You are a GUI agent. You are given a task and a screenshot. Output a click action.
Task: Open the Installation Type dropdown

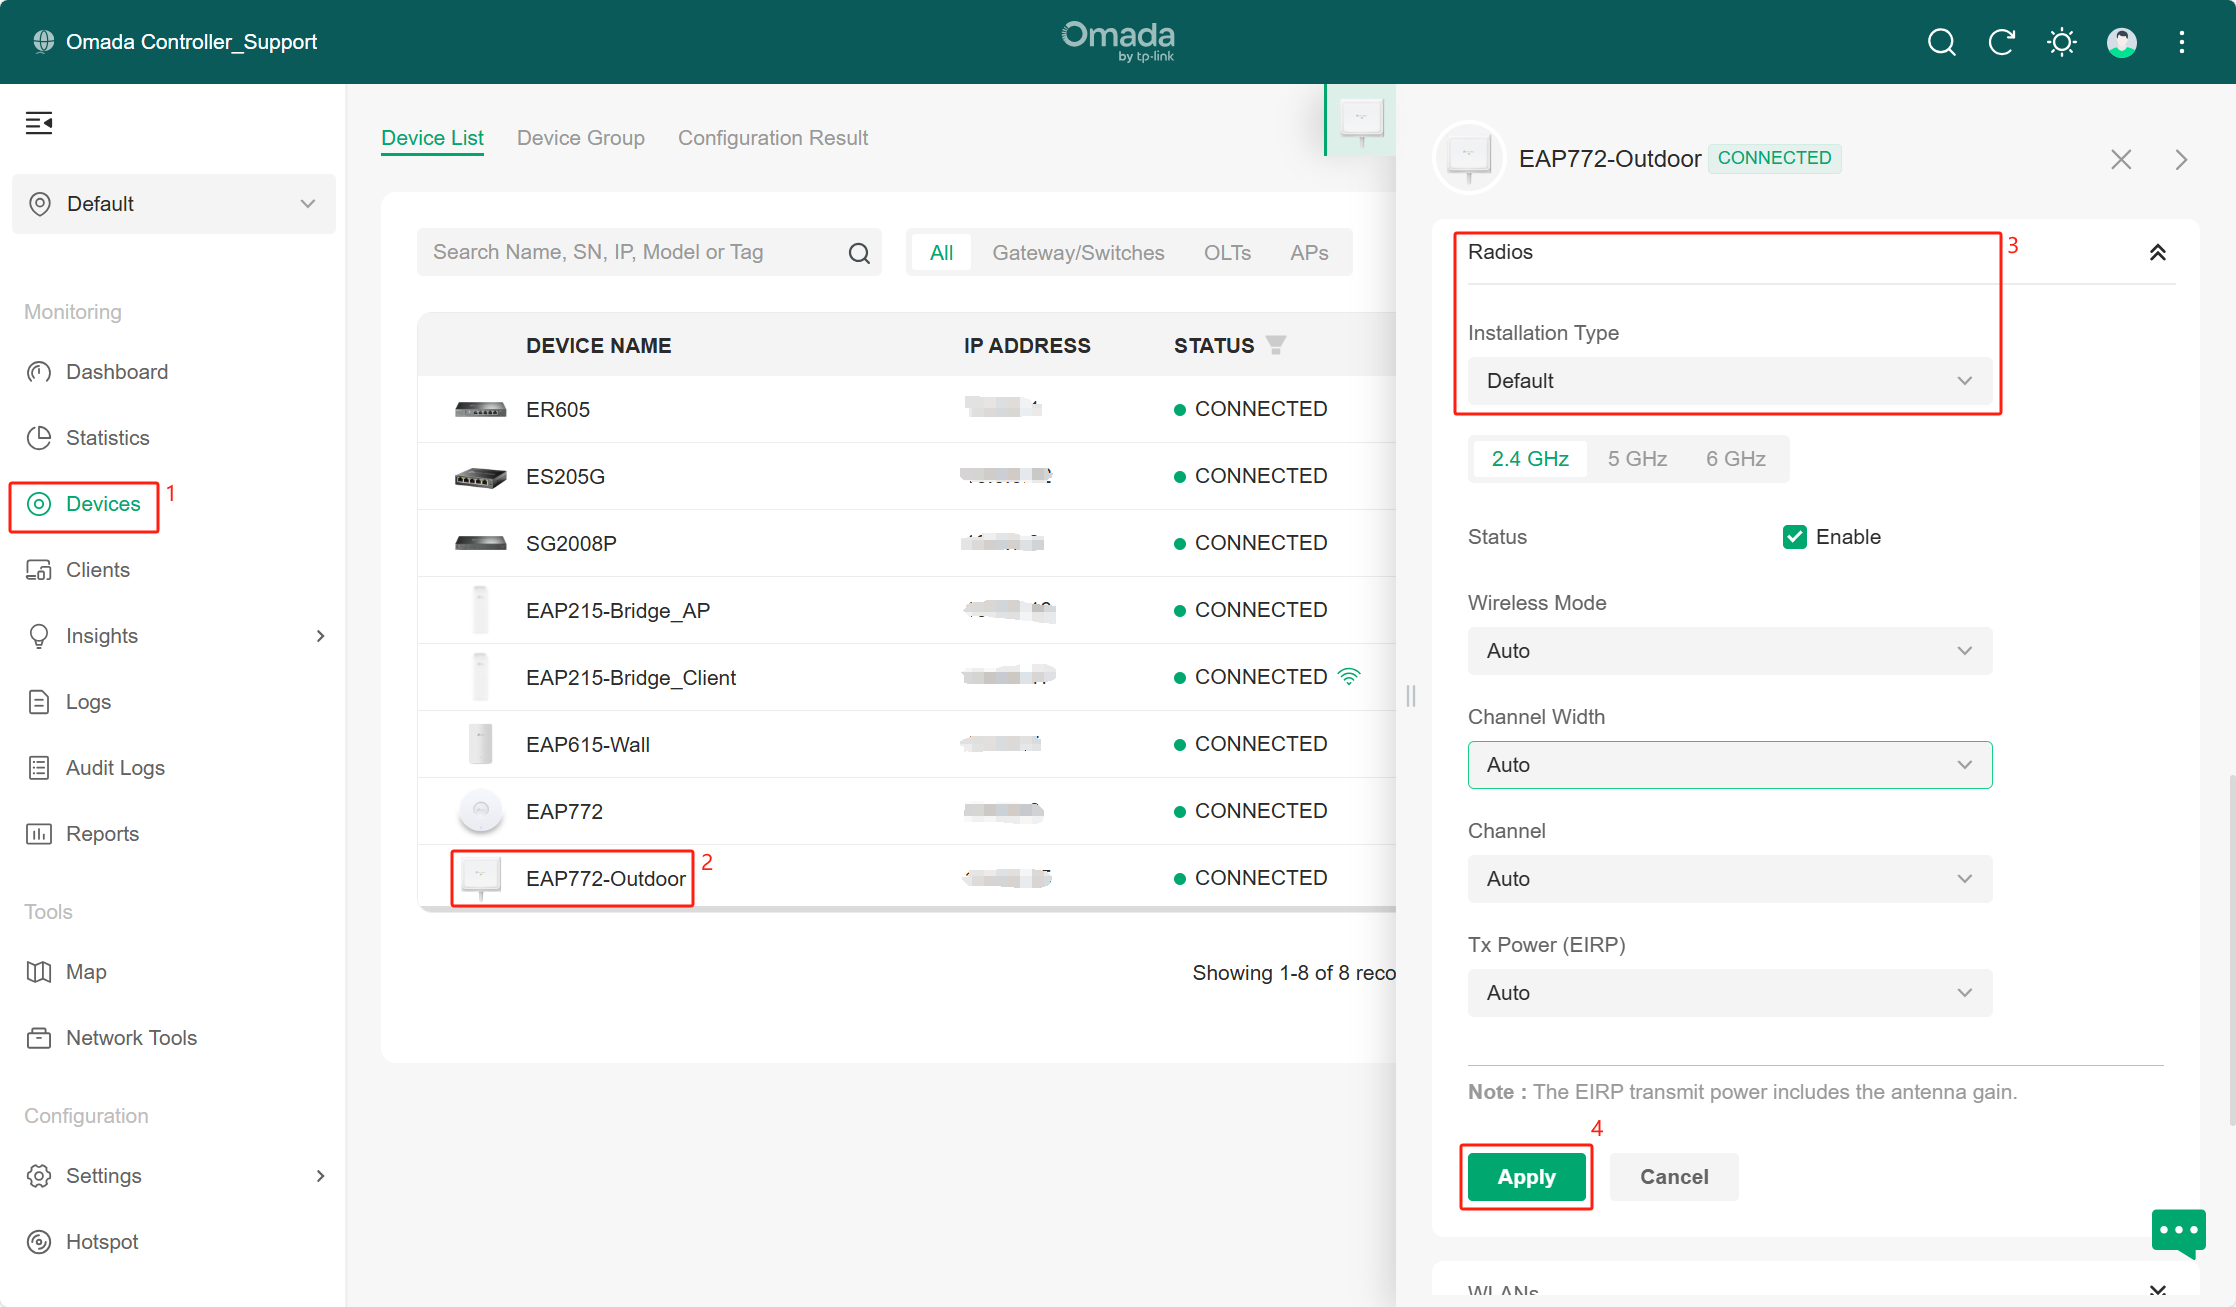coord(1729,381)
